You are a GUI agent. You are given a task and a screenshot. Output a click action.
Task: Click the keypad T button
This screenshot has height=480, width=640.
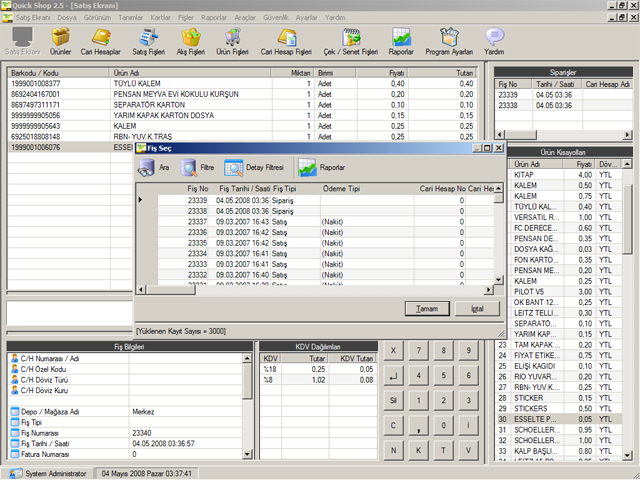point(443,451)
